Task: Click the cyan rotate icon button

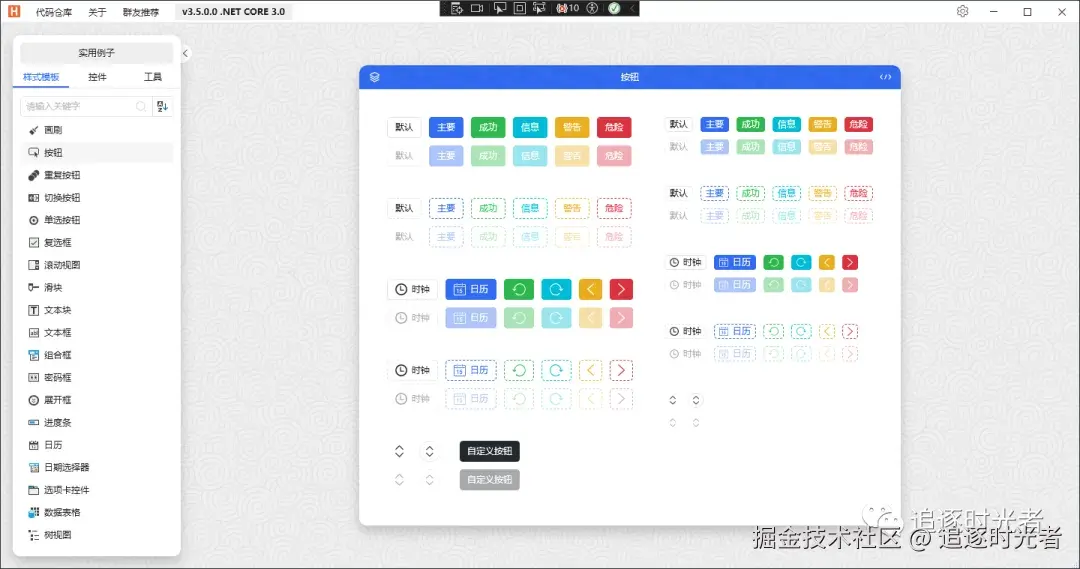Action: [x=556, y=289]
